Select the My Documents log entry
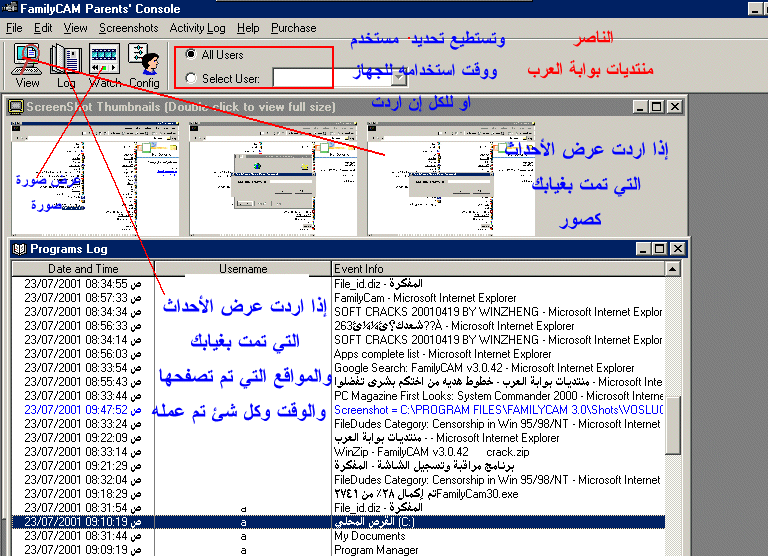 [338, 536]
